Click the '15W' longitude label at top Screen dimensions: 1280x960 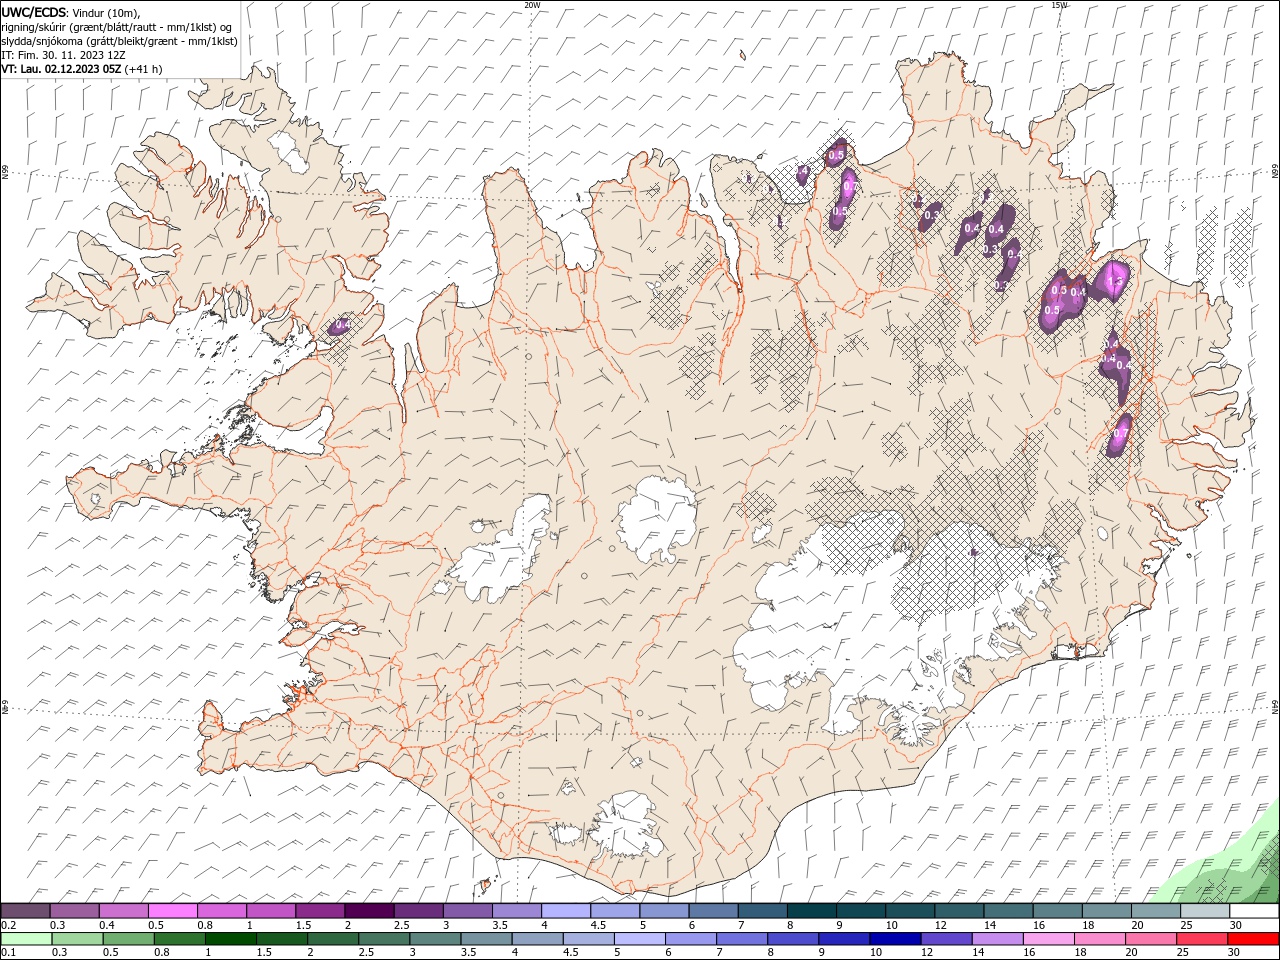point(1059,5)
